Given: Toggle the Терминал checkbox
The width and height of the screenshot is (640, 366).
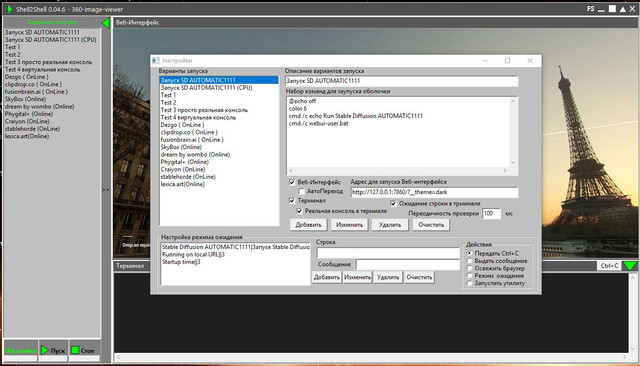Looking at the screenshot, I should tap(292, 200).
